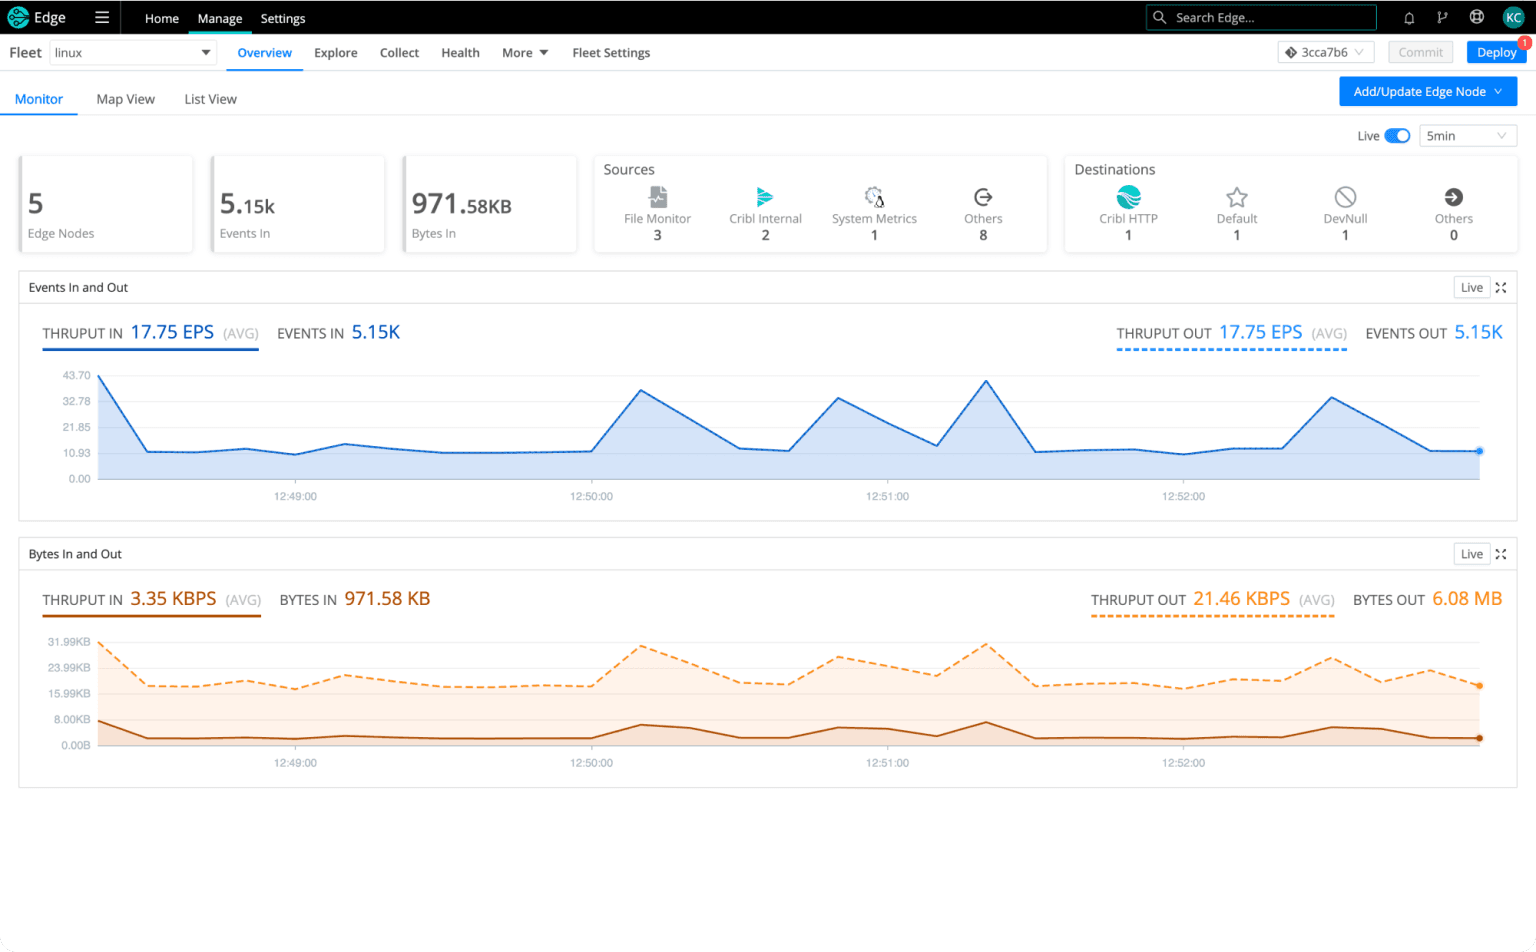
Task: Open the version control branch icon
Action: pos(1441,18)
